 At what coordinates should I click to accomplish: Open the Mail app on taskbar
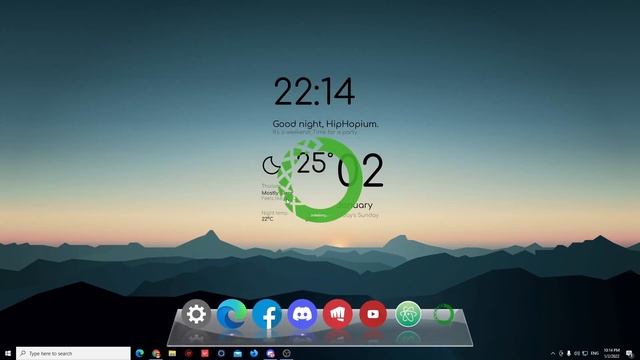click(238, 353)
